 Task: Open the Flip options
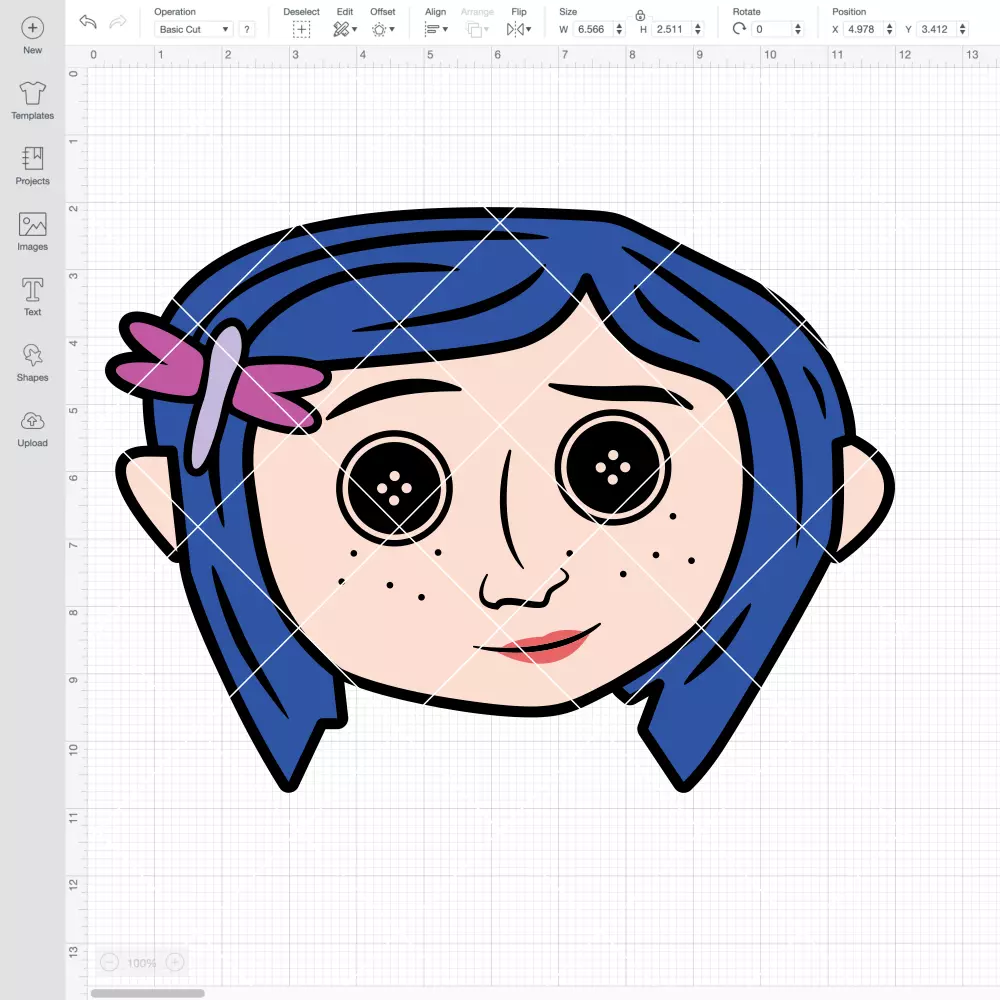pyautogui.click(x=515, y=29)
